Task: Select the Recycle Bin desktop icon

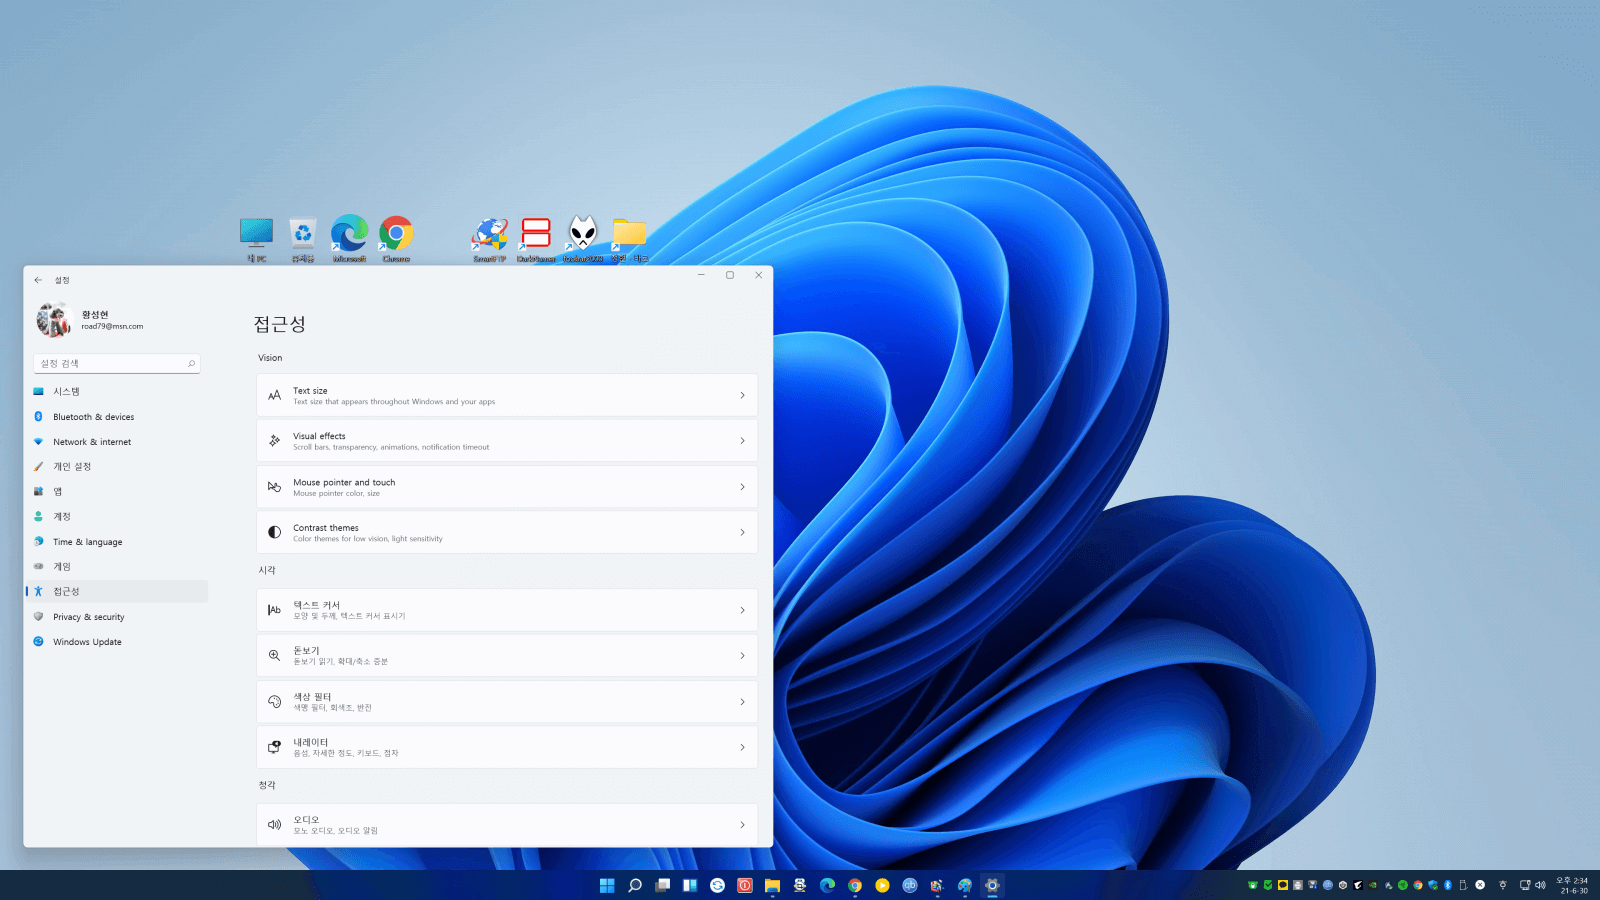Action: 303,240
